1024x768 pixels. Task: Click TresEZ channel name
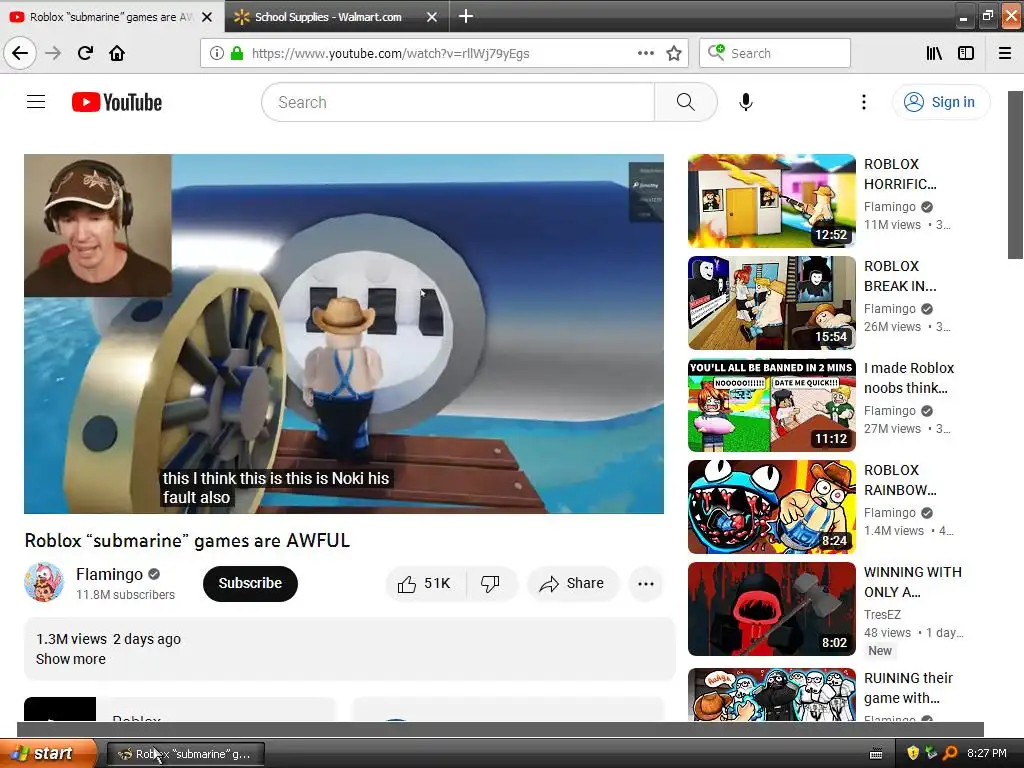point(882,615)
